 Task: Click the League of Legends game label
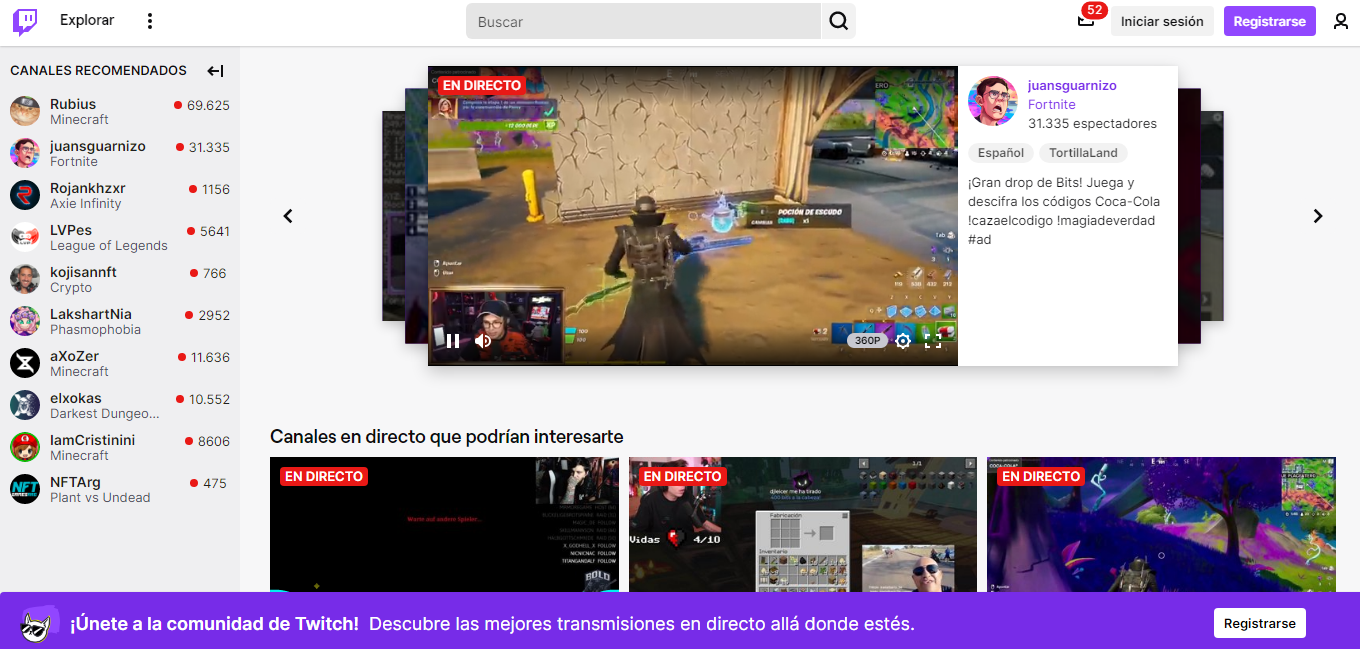[109, 246]
